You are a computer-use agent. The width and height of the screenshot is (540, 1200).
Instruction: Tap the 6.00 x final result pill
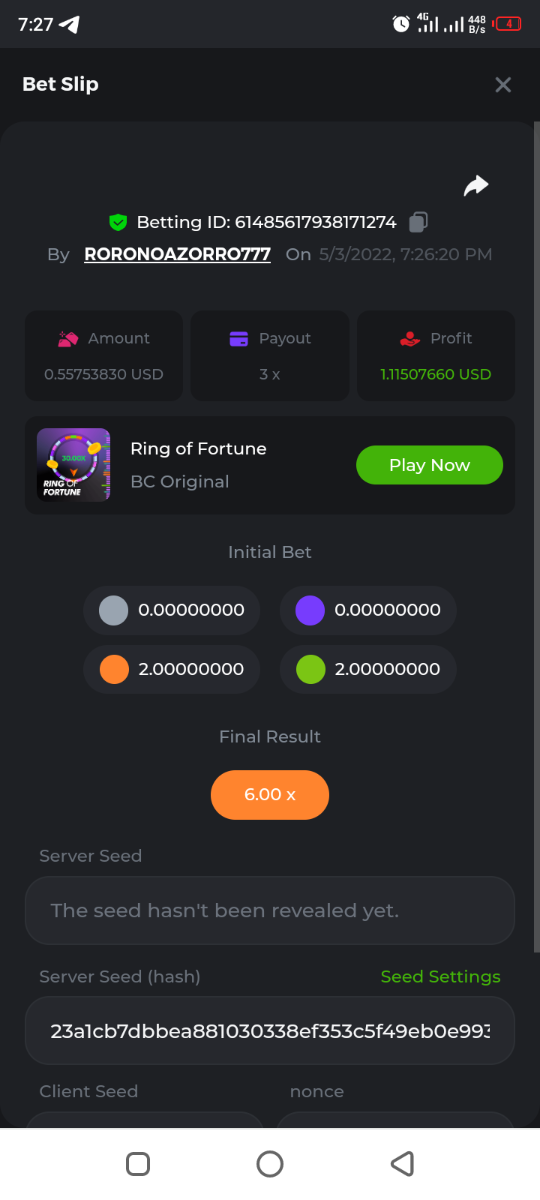(270, 794)
